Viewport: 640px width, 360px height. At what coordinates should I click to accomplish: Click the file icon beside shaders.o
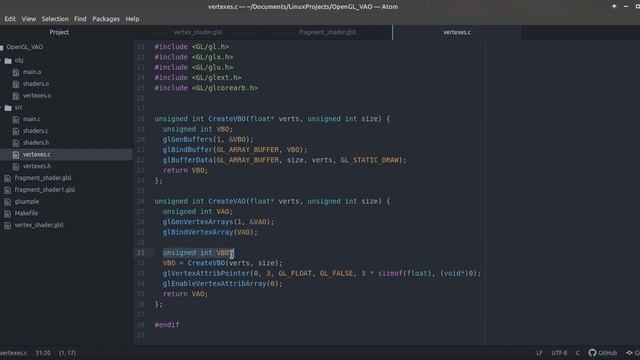[16, 84]
